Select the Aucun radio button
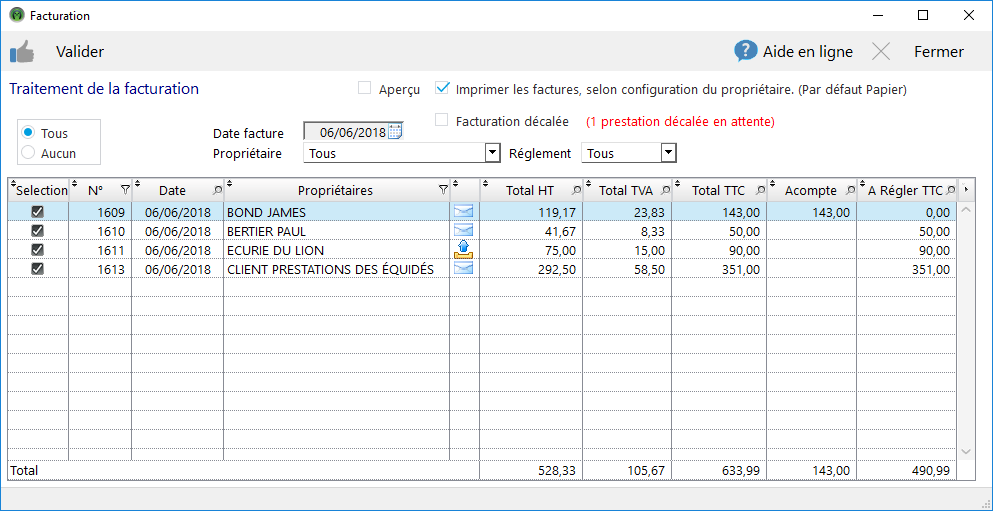This screenshot has width=993, height=511. click(28, 153)
